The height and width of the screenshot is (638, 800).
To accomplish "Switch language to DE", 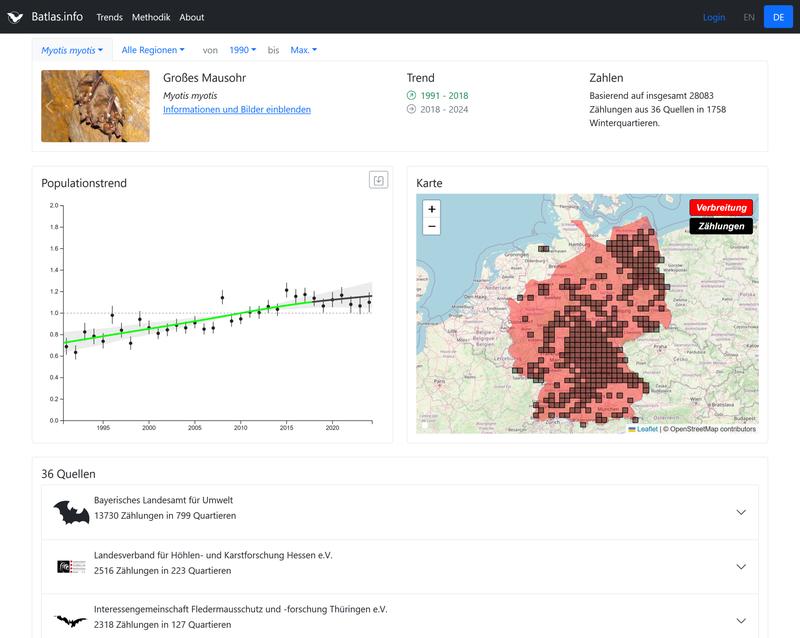I will [778, 17].
